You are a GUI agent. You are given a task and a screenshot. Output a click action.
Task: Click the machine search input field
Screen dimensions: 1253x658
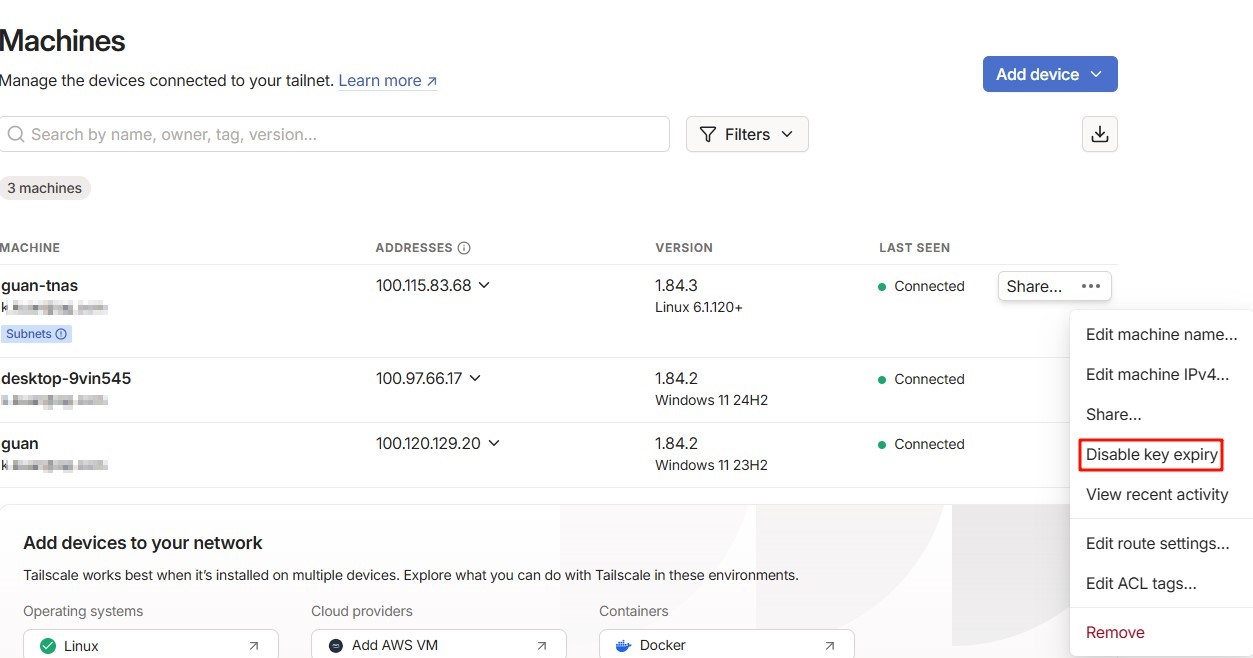point(334,134)
